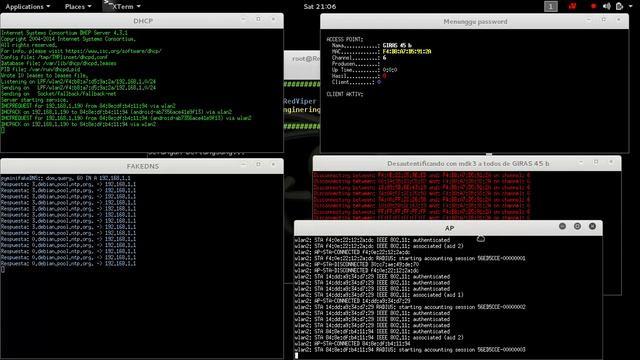Focus the FAKEDNS window title bar

[142, 166]
